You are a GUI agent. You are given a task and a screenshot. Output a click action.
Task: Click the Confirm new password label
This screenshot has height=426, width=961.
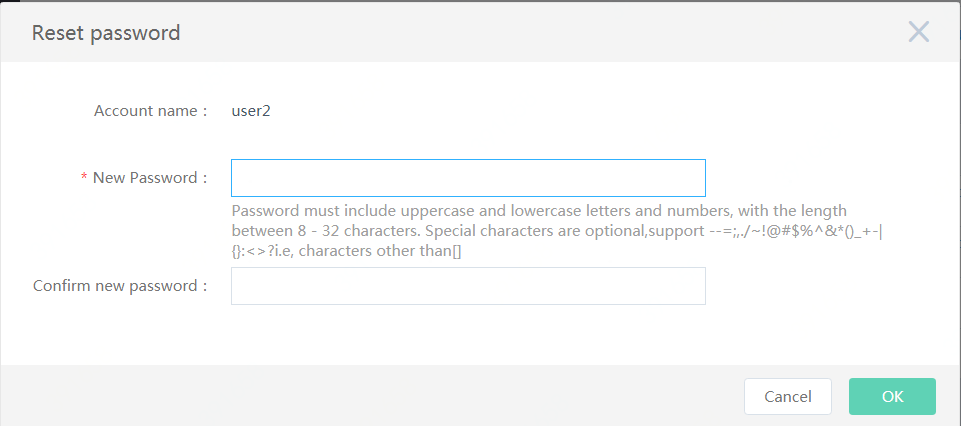120,286
